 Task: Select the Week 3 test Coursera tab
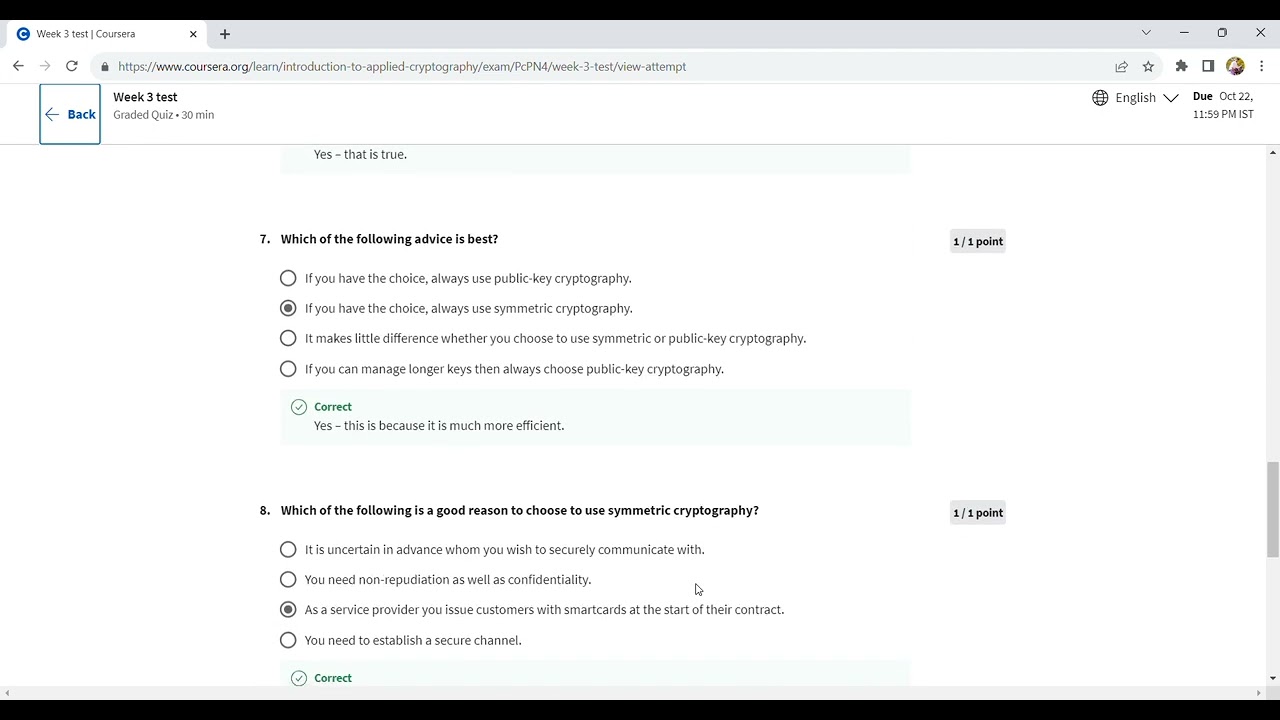[105, 34]
